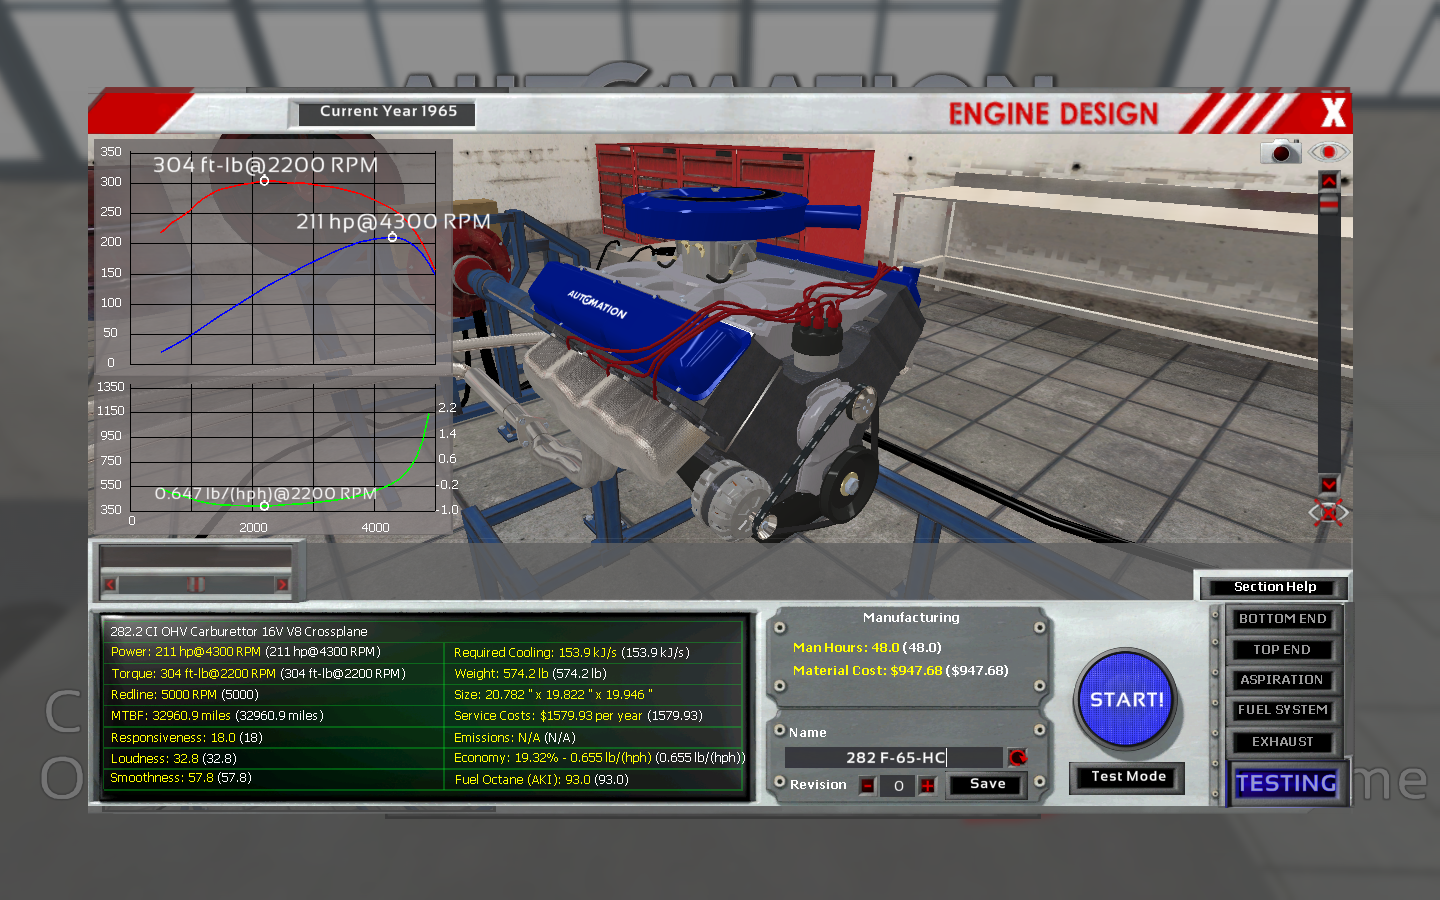Click the horizontal slider handle
Screen dimensions: 1440x900
coord(197,585)
